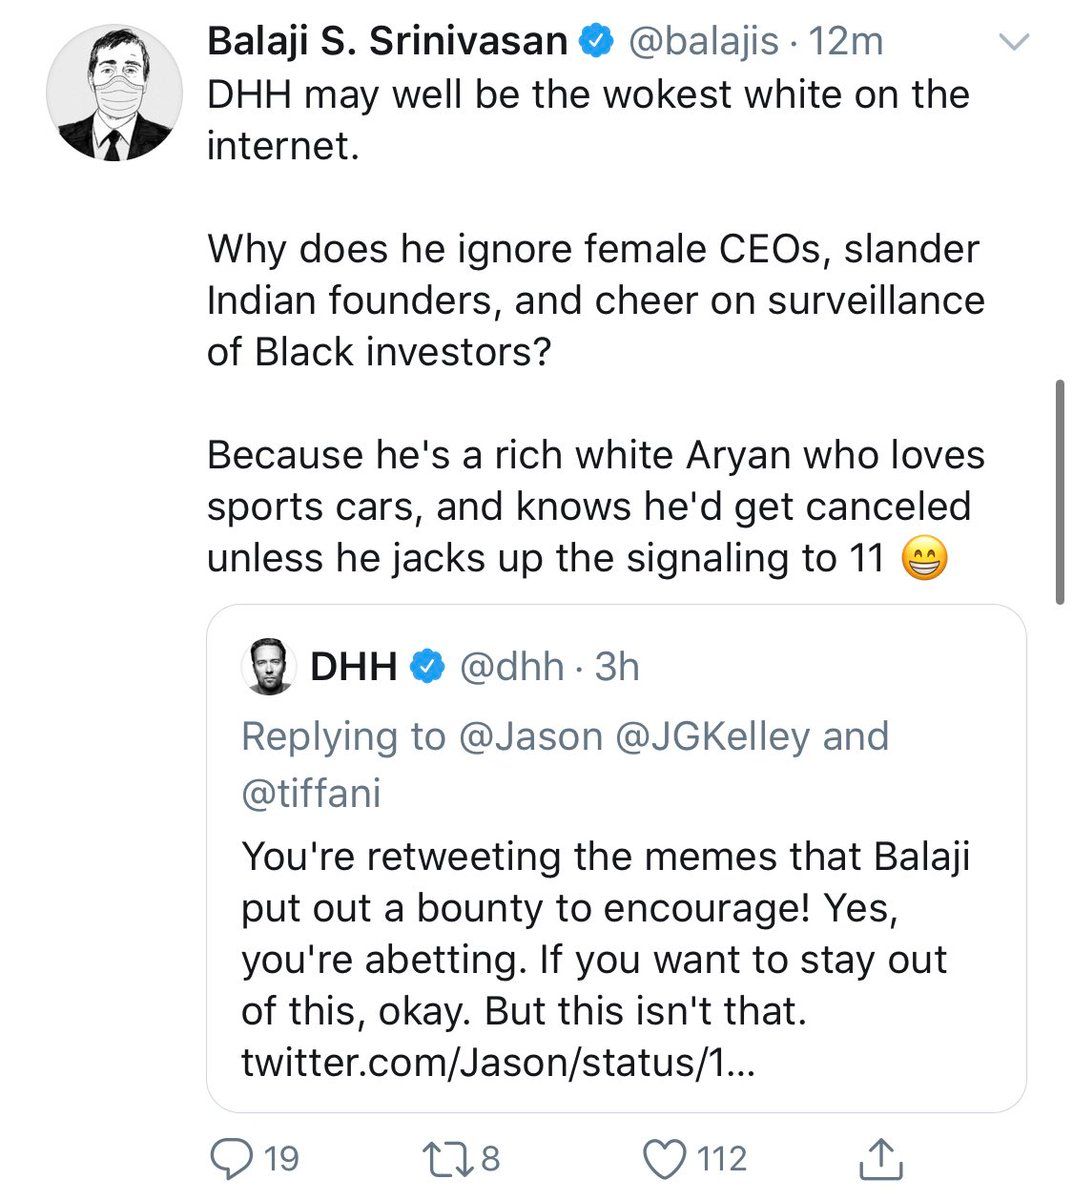Click the Balaji S. Srinivasan display name
This screenshot has height=1200, width=1073.
pyautogui.click(x=387, y=42)
